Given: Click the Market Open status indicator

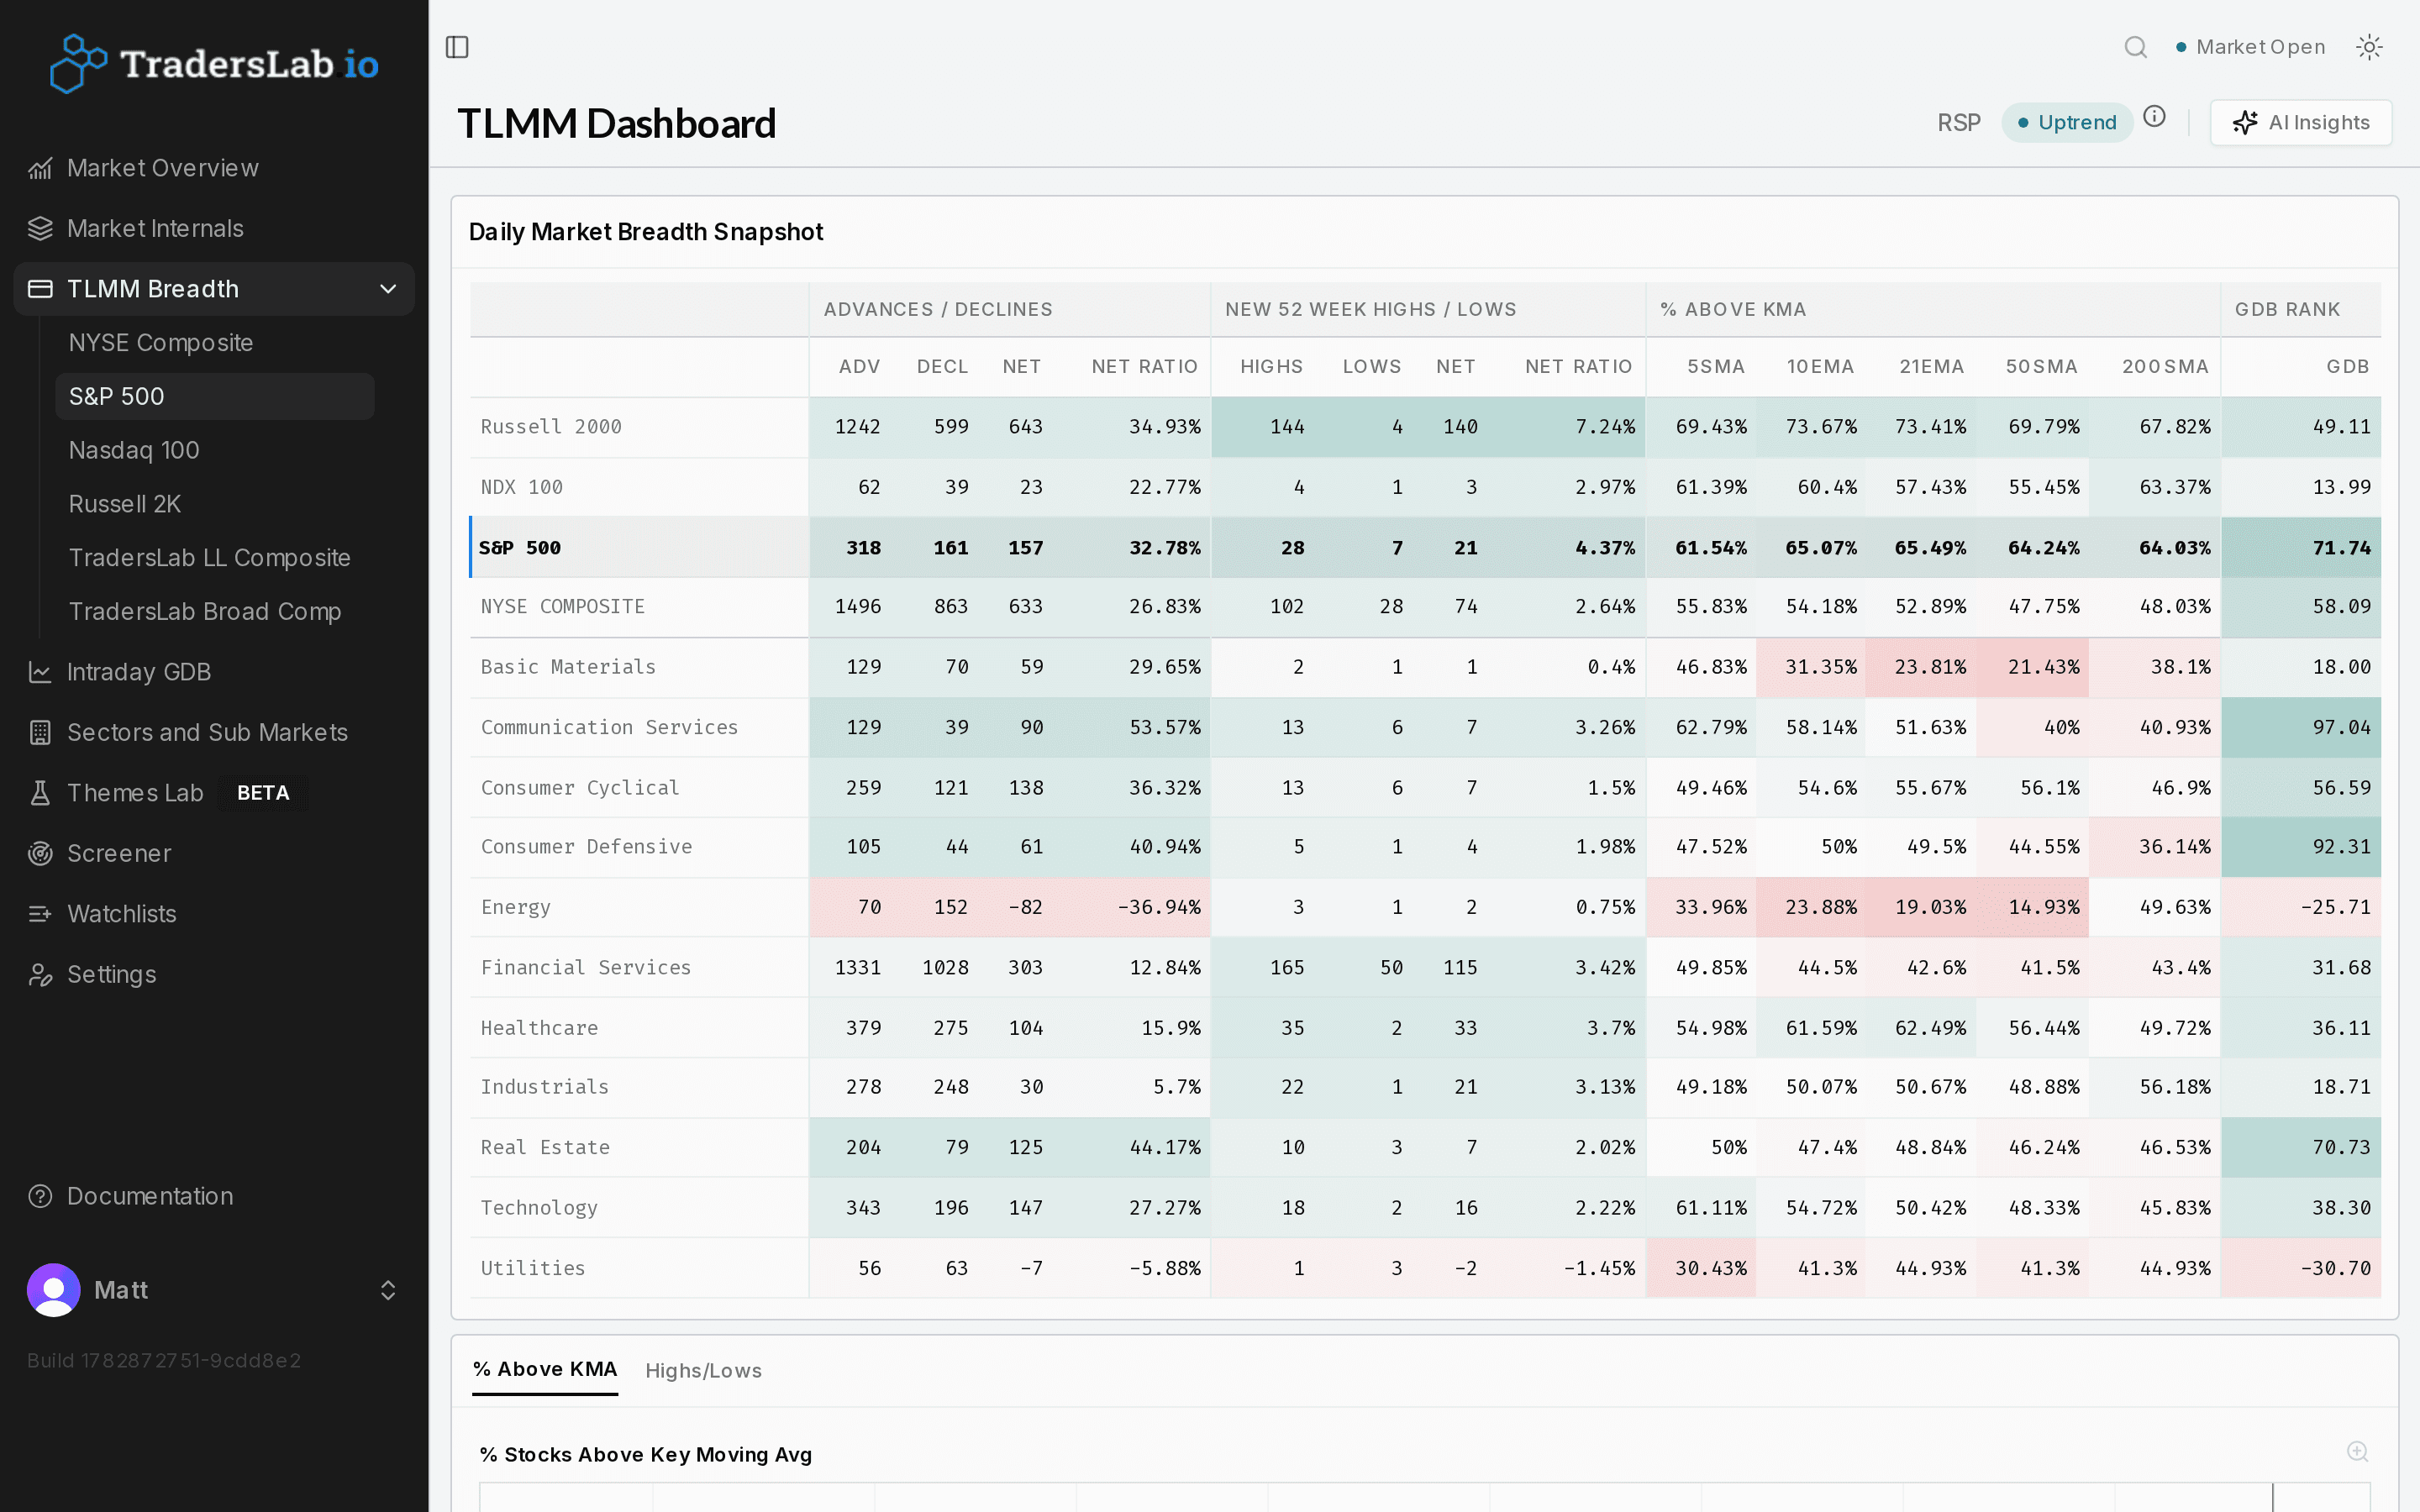Looking at the screenshot, I should [x=2250, y=47].
